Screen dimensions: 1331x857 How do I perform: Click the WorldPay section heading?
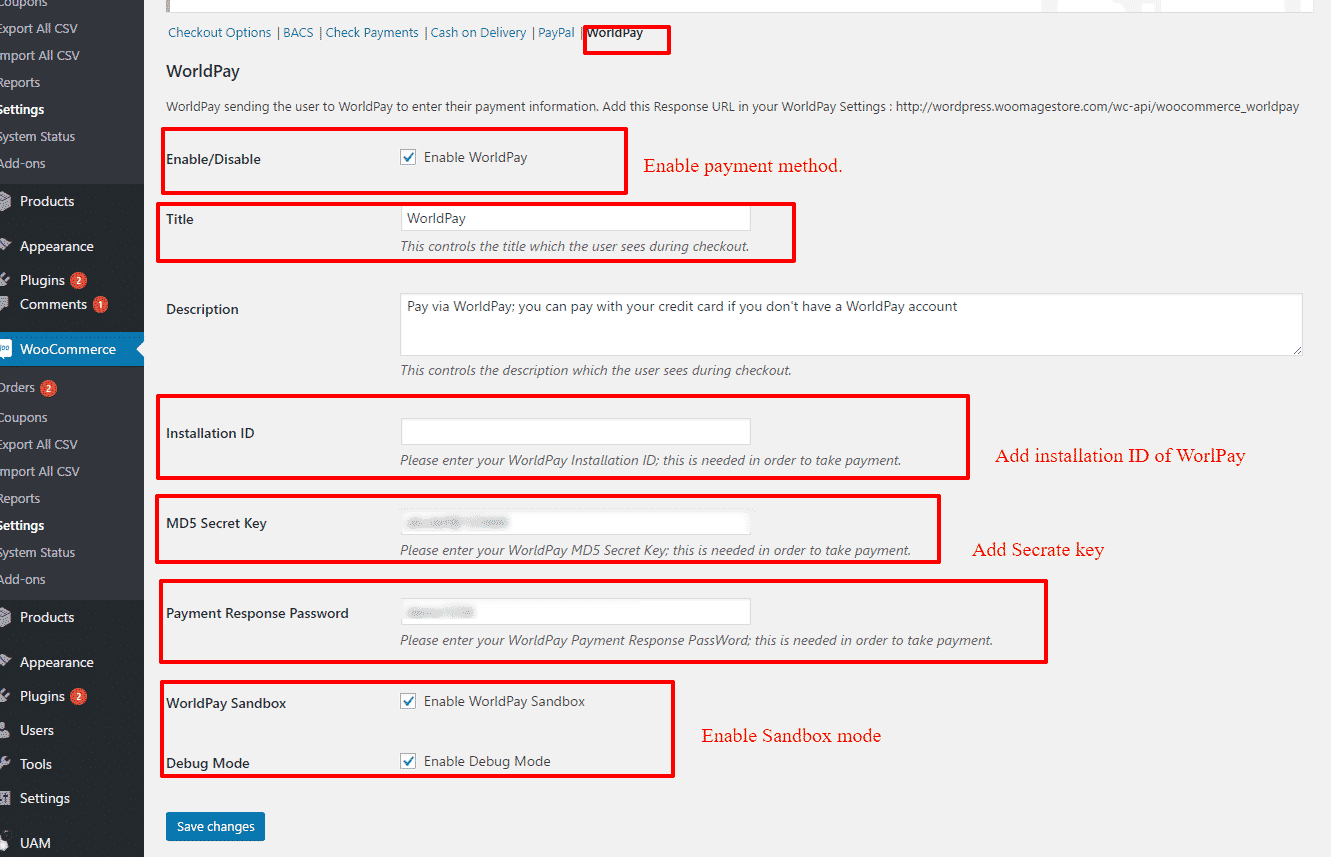click(203, 71)
